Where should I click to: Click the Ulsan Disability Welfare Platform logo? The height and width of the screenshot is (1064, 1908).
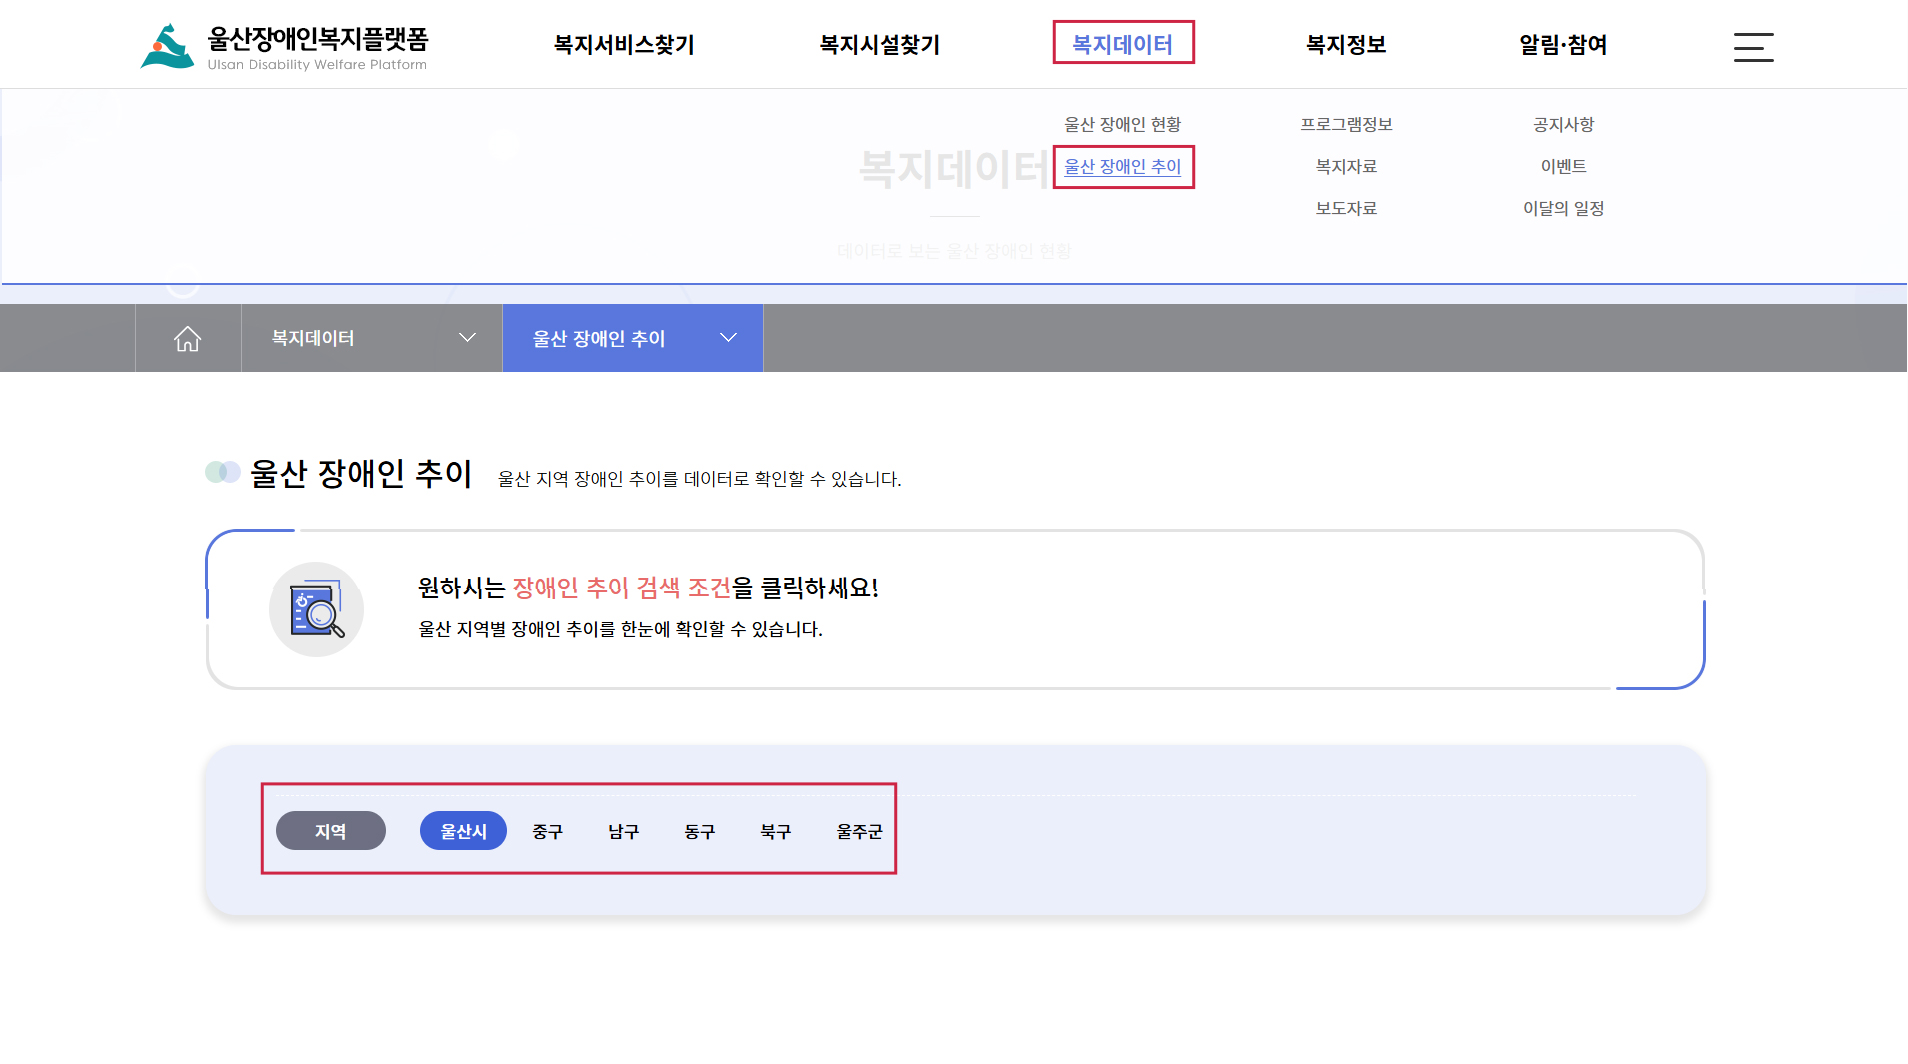(x=284, y=47)
